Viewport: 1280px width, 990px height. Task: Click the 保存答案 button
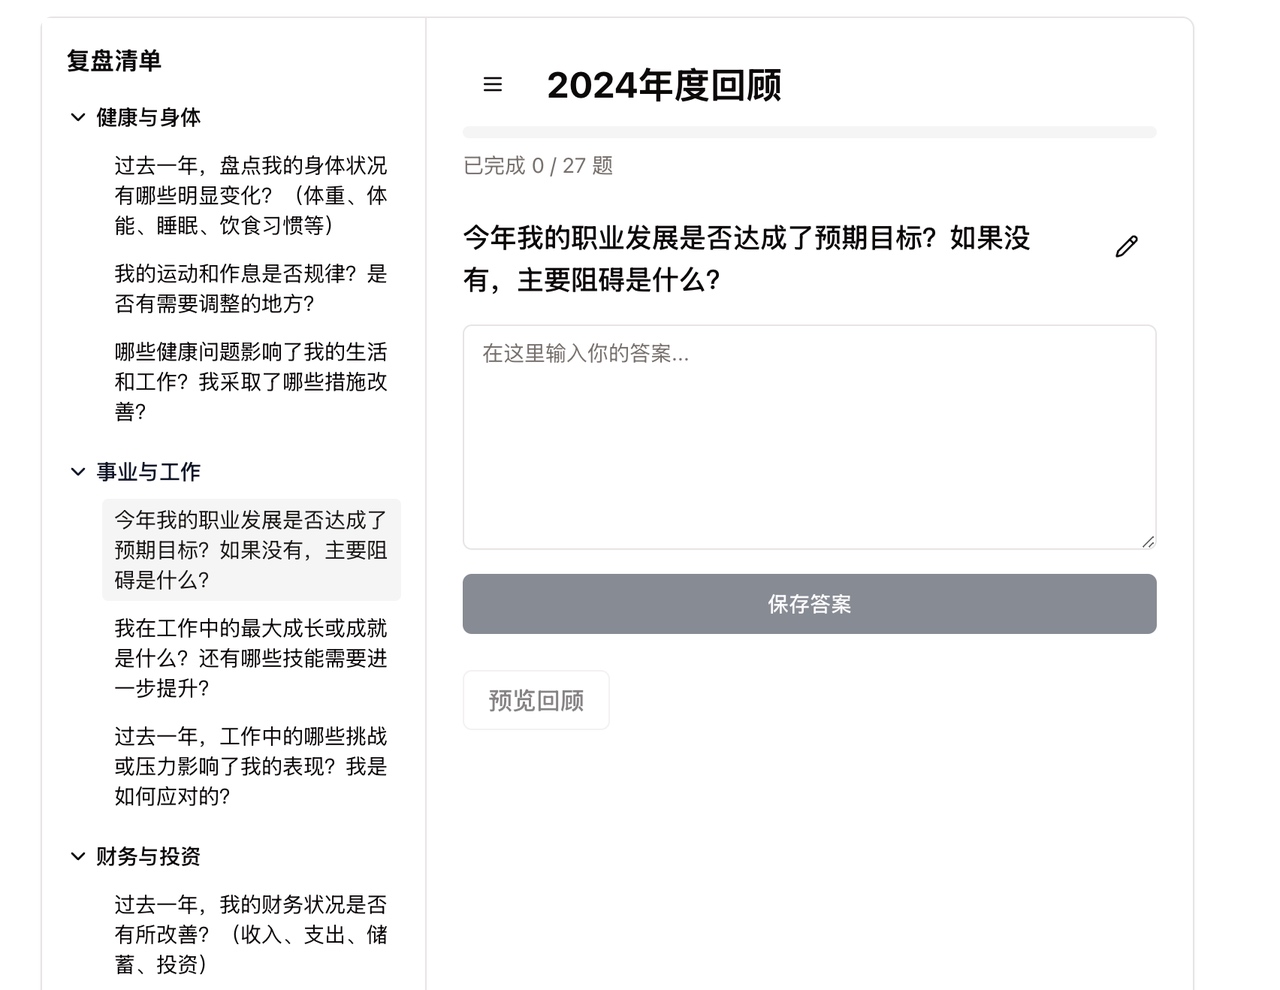tap(808, 604)
